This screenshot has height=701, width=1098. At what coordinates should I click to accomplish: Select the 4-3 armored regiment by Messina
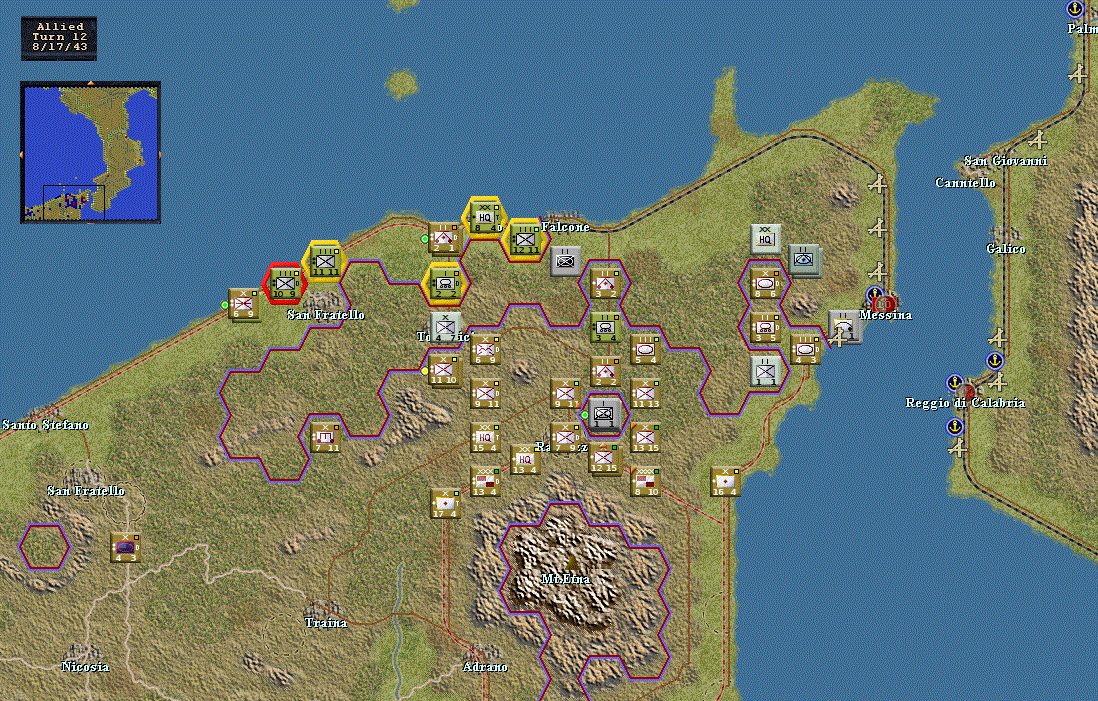click(x=805, y=349)
